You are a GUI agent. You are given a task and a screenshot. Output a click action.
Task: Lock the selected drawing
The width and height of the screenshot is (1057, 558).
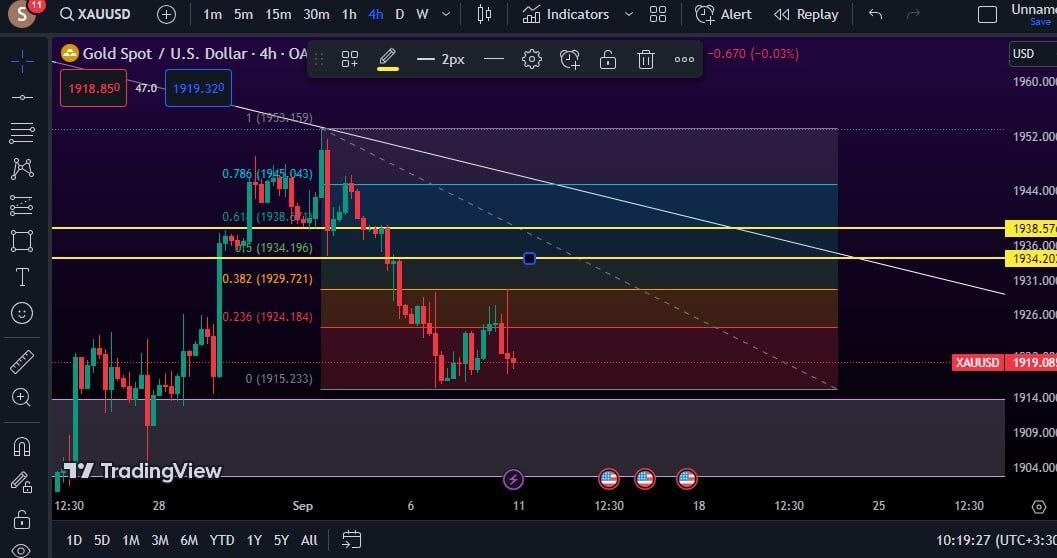[x=607, y=59]
